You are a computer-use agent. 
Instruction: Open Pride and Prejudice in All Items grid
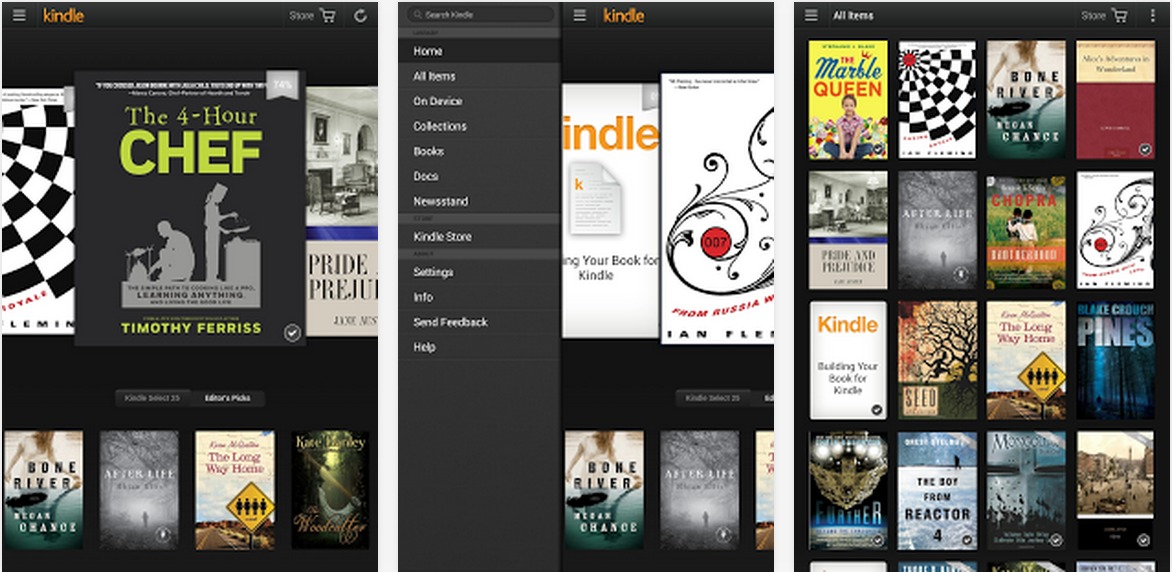pos(848,230)
